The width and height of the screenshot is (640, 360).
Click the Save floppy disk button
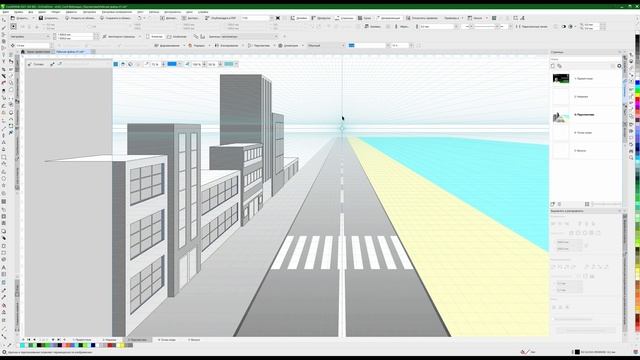click(x=48, y=18)
